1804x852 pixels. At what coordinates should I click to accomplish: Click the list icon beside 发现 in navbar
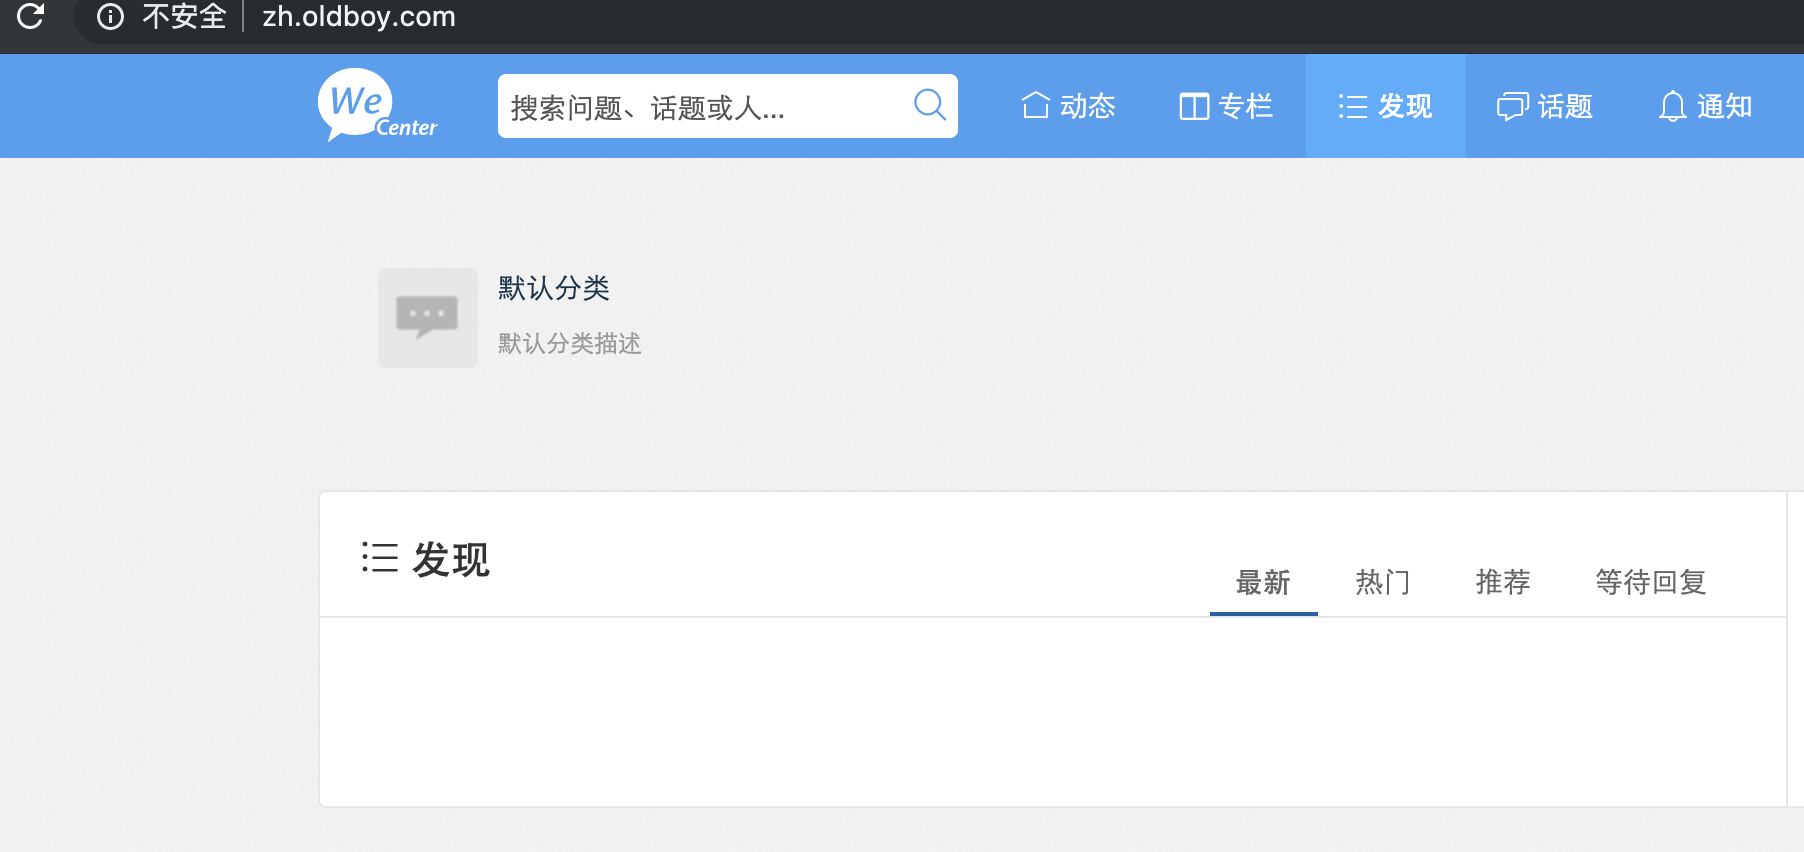point(1352,106)
